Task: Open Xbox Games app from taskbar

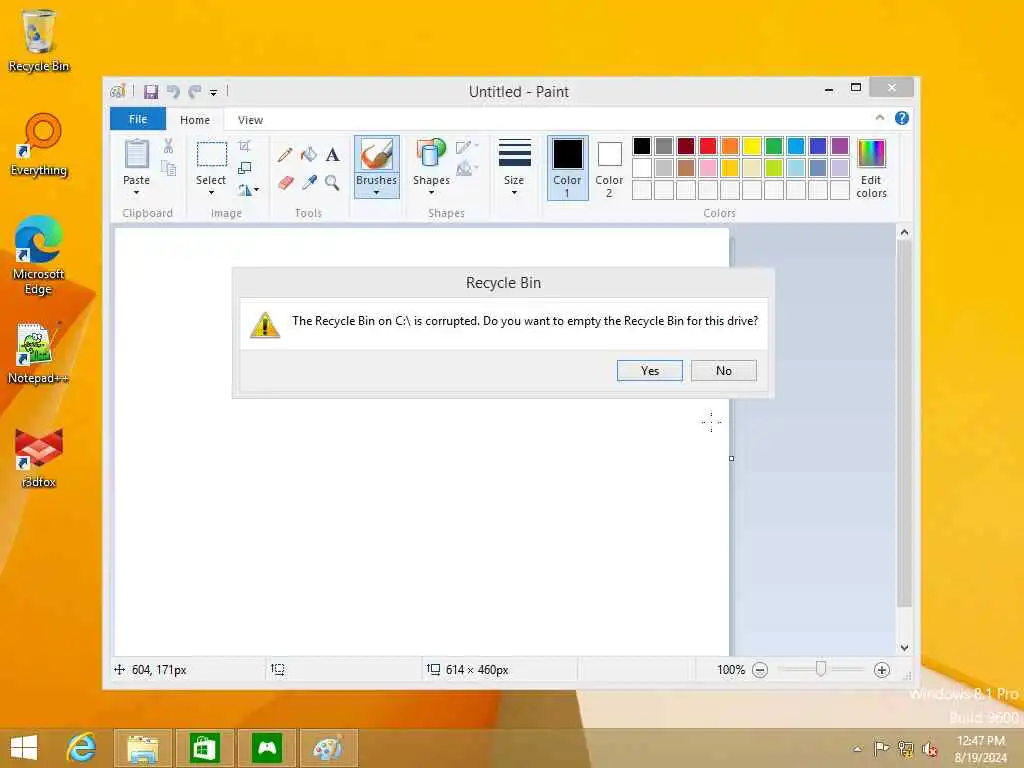Action: [266, 748]
